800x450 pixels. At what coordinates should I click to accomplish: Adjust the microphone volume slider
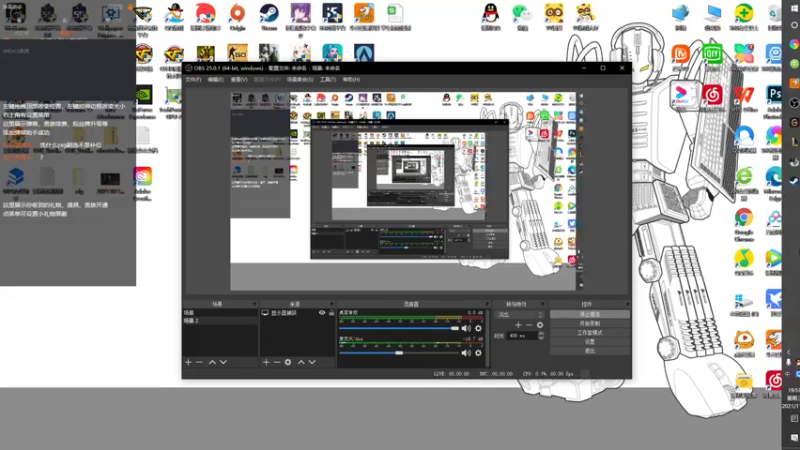coord(399,353)
